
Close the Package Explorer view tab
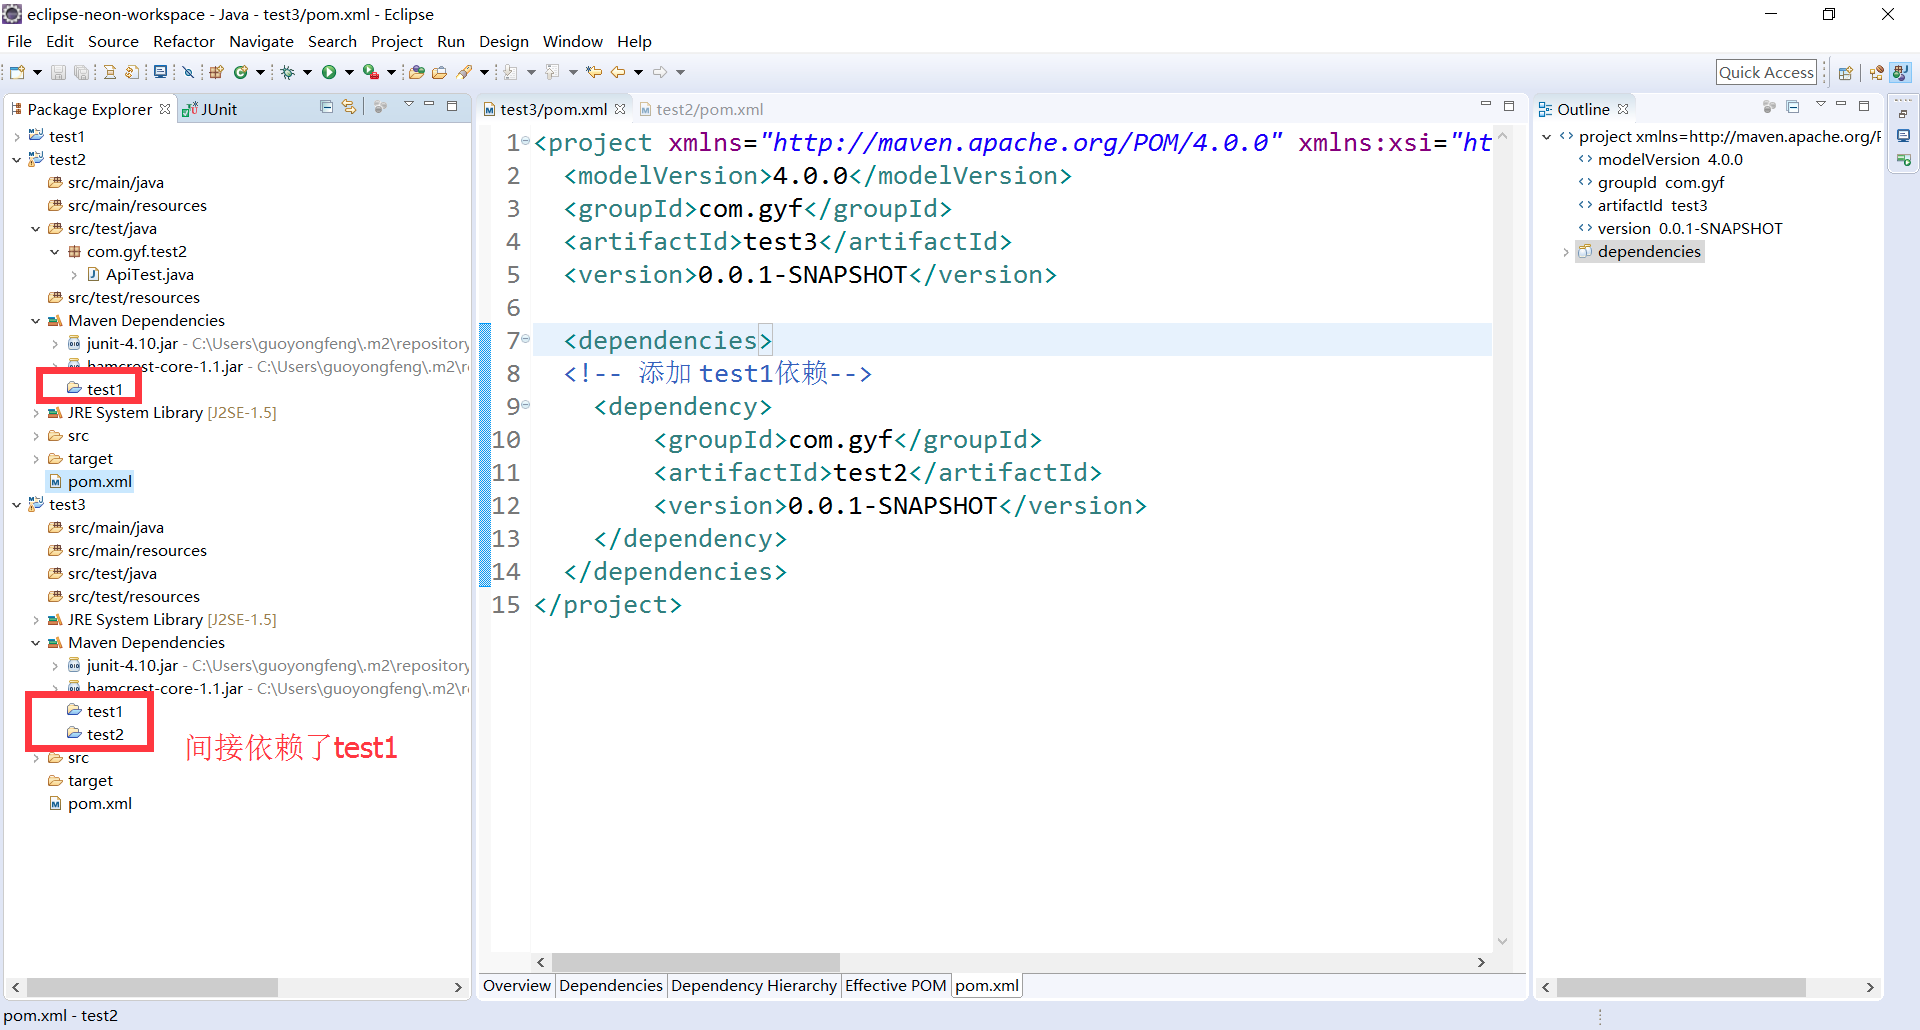point(165,109)
